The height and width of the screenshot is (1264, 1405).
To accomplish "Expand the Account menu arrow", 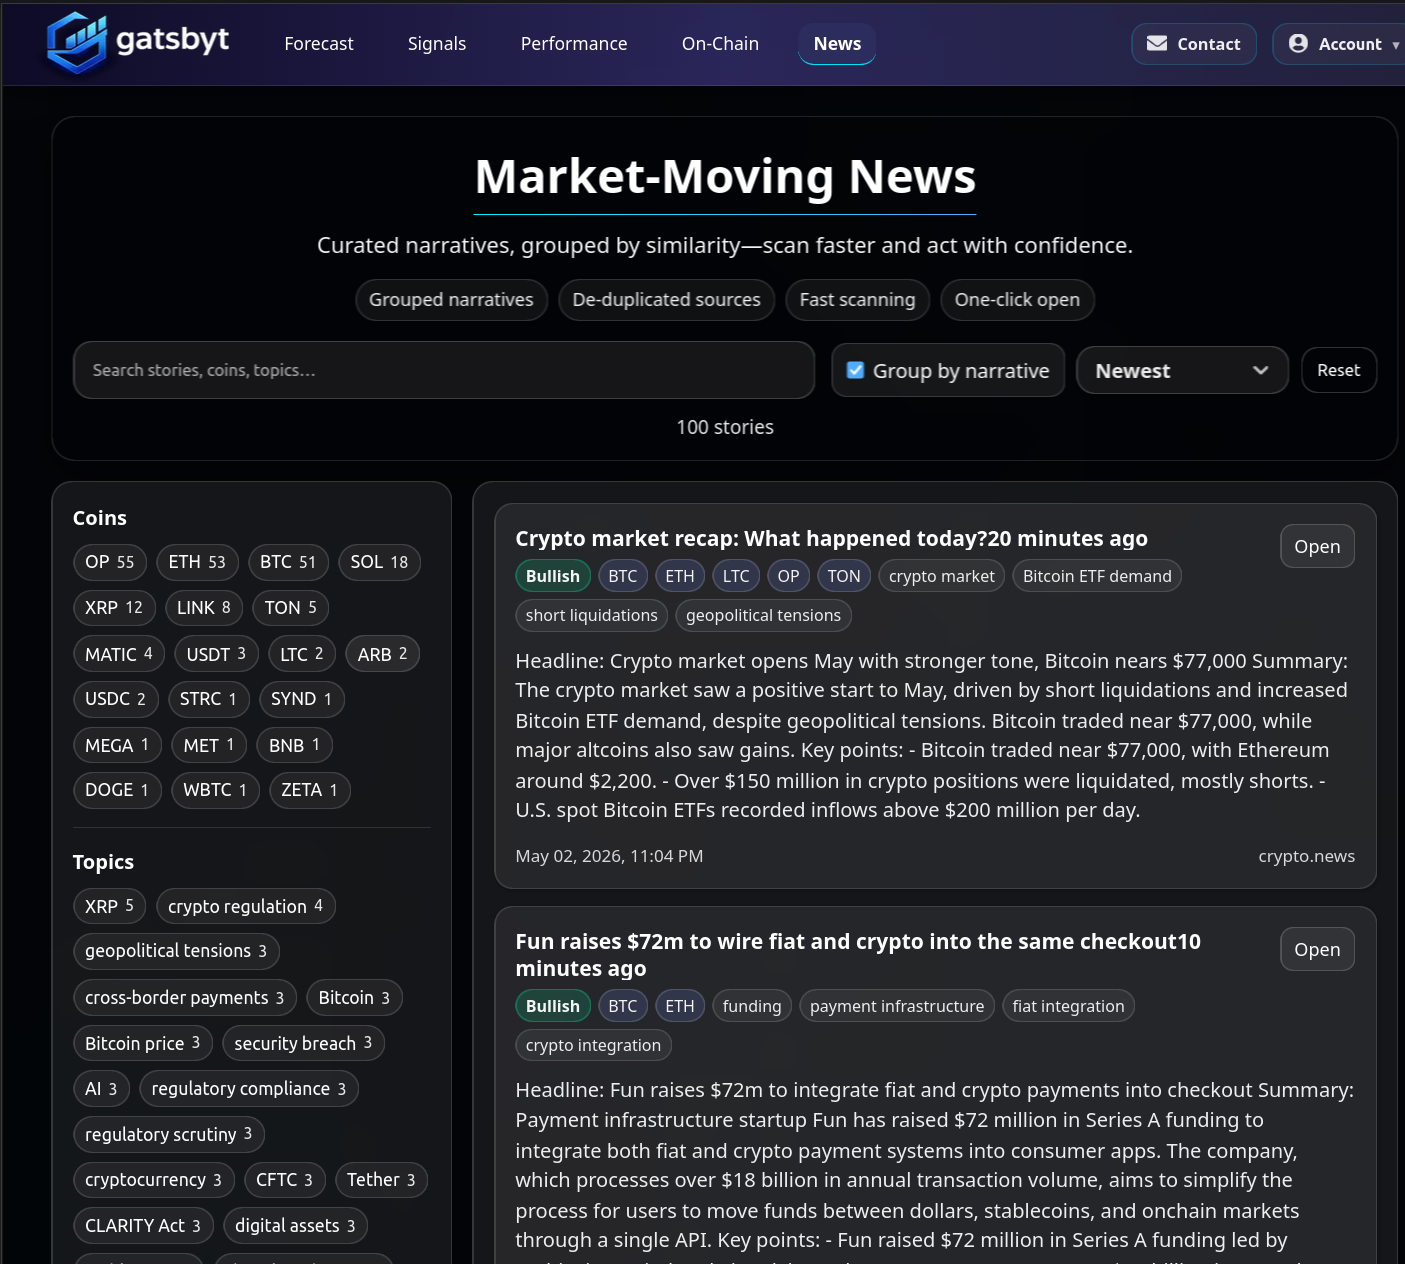I will click(x=1395, y=45).
